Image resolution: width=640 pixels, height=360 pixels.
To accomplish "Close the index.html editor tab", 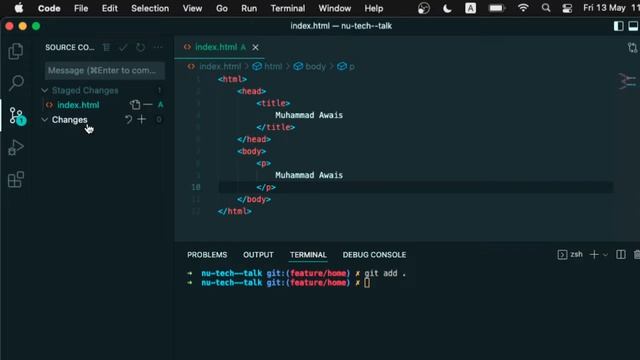I will pos(256,47).
